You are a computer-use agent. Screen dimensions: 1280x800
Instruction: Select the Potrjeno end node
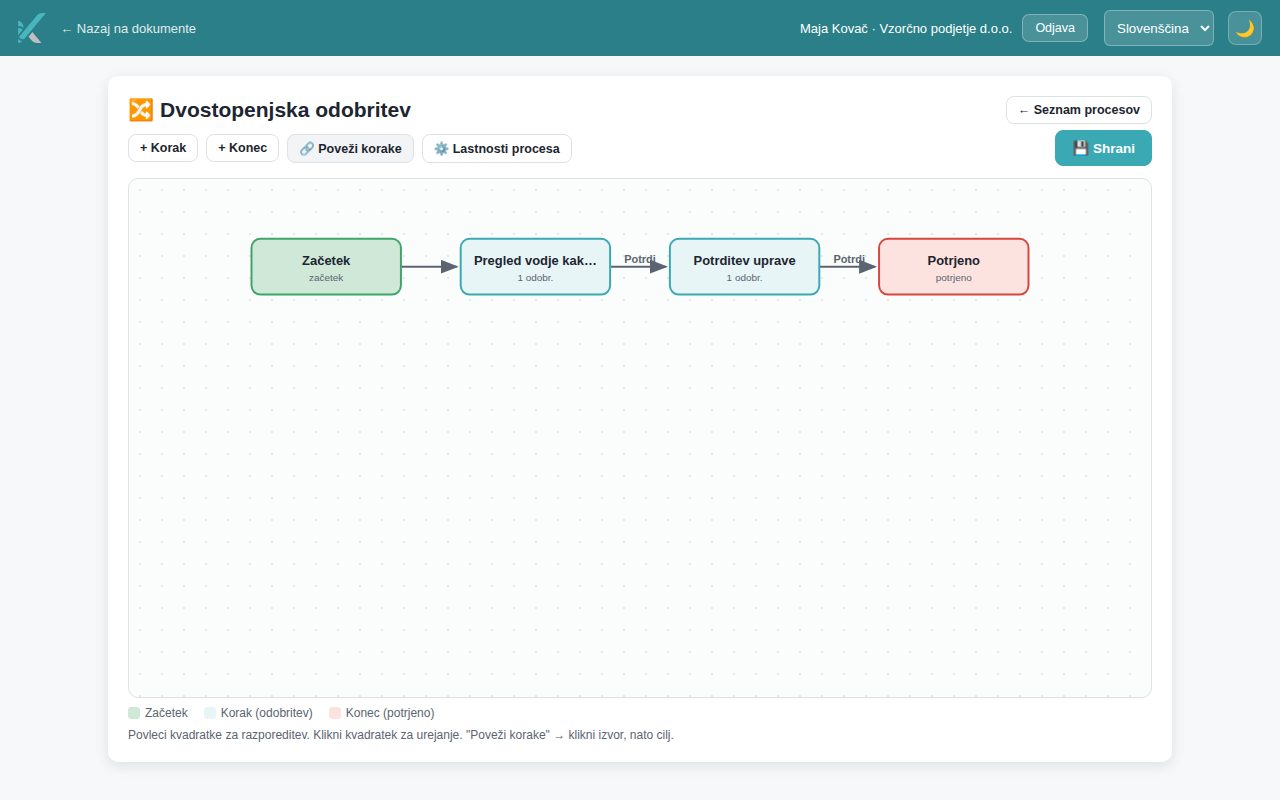click(953, 267)
